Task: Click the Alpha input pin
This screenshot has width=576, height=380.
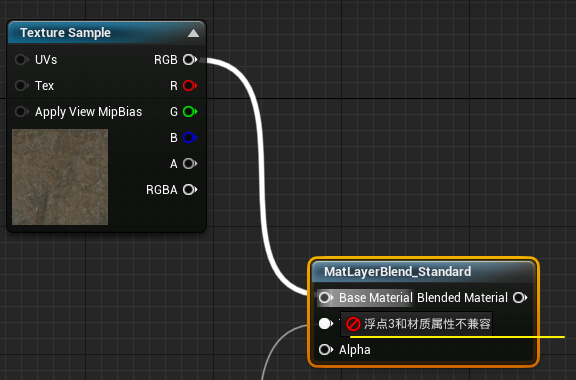Action: pos(325,349)
